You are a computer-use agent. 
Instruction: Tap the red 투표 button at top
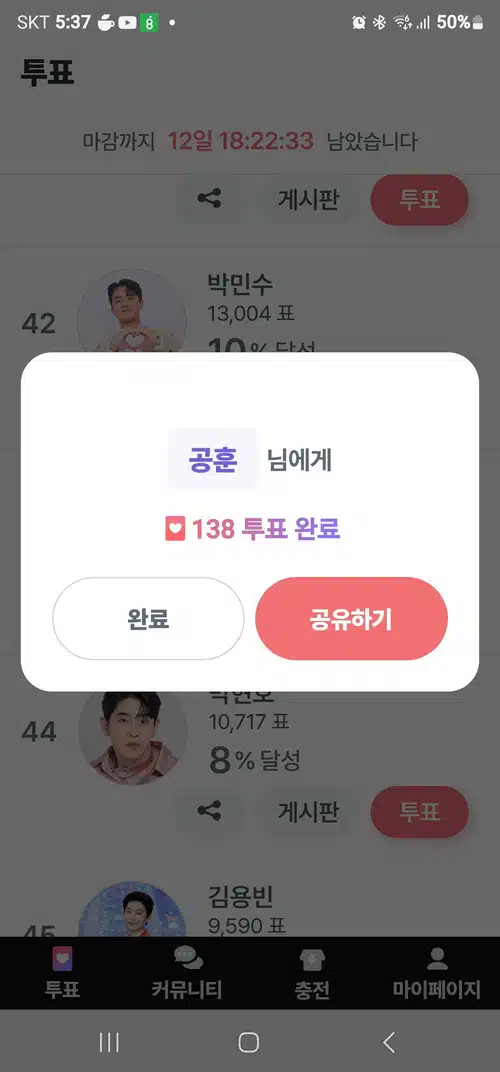point(419,200)
